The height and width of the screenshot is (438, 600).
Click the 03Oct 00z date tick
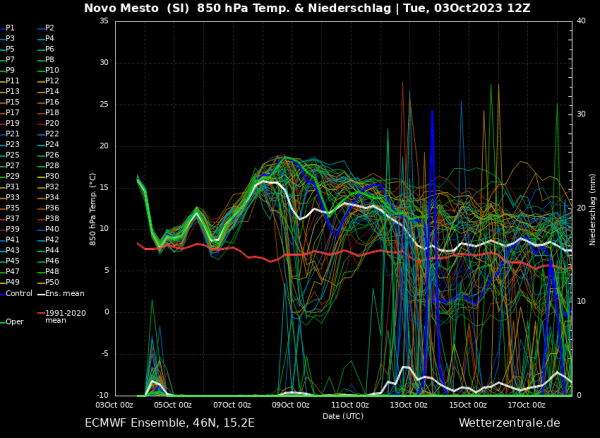click(115, 405)
